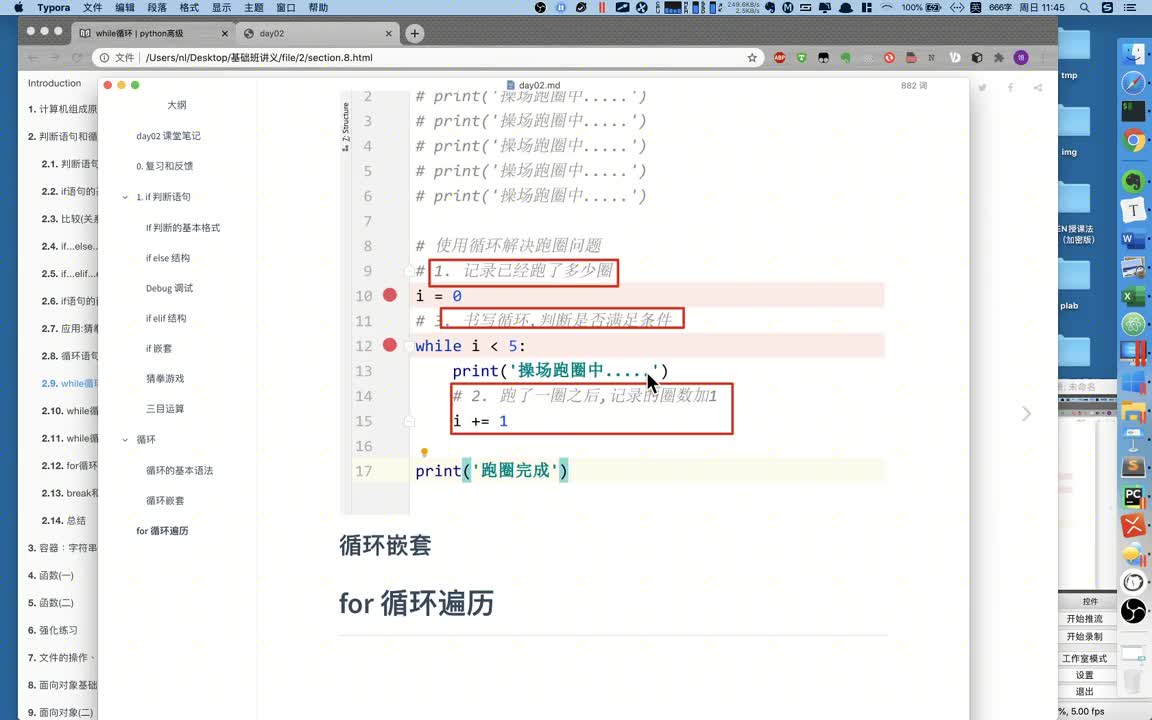
Task: Select '循环嵌套' in Typora outline
Action: click(165, 500)
